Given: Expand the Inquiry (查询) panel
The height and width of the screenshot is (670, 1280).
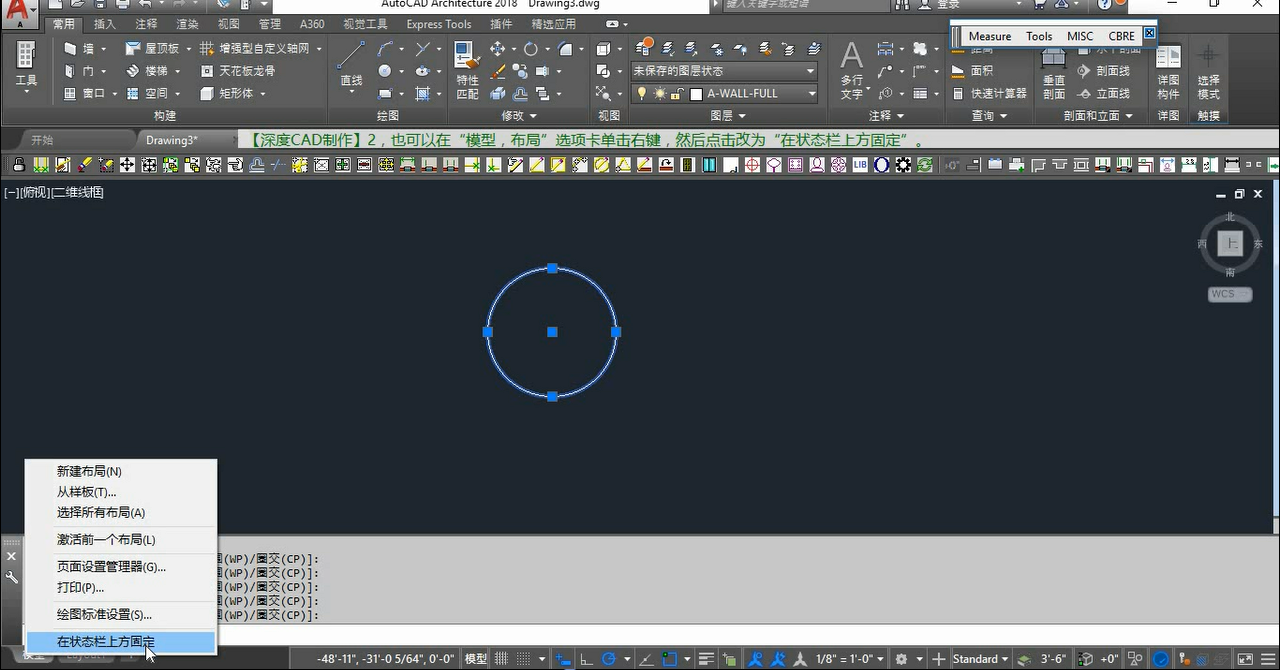Looking at the screenshot, I should pos(989,116).
